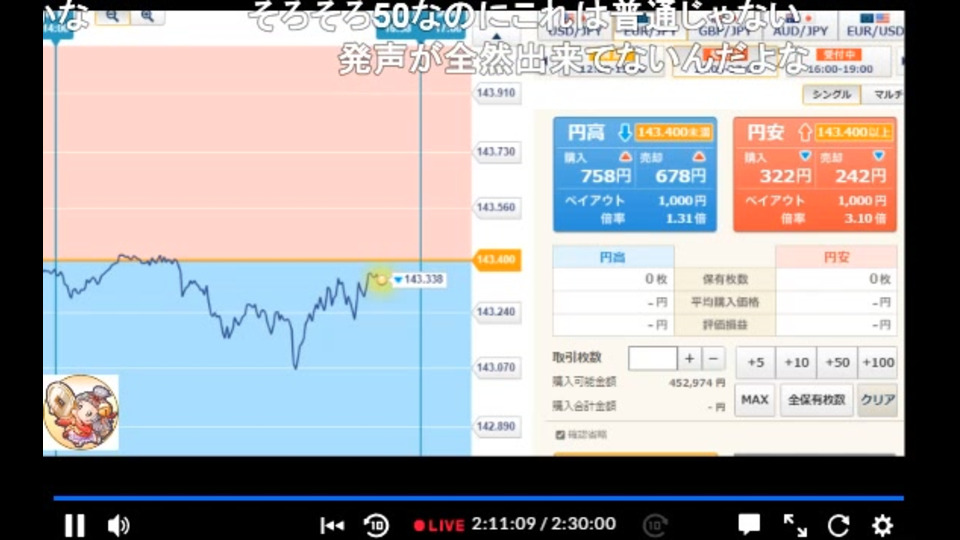Add +5 to trade quantity
This screenshot has height=540, width=960.
coord(756,362)
